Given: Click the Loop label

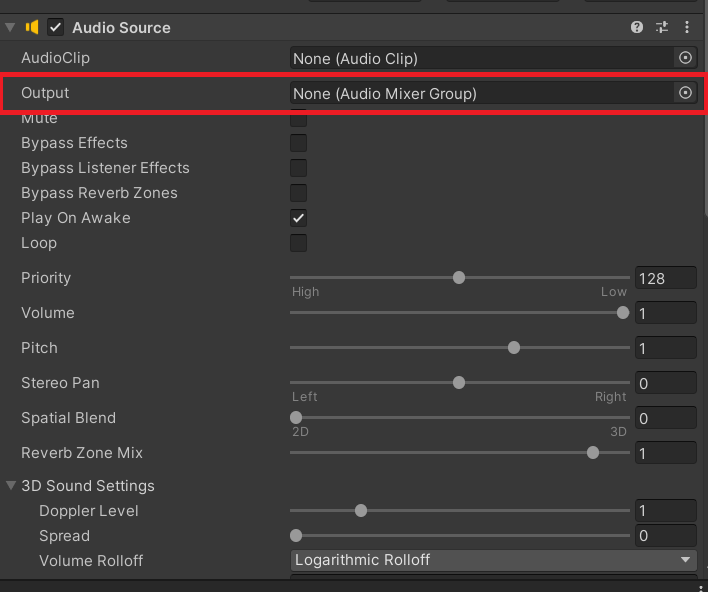Looking at the screenshot, I should [x=39, y=243].
